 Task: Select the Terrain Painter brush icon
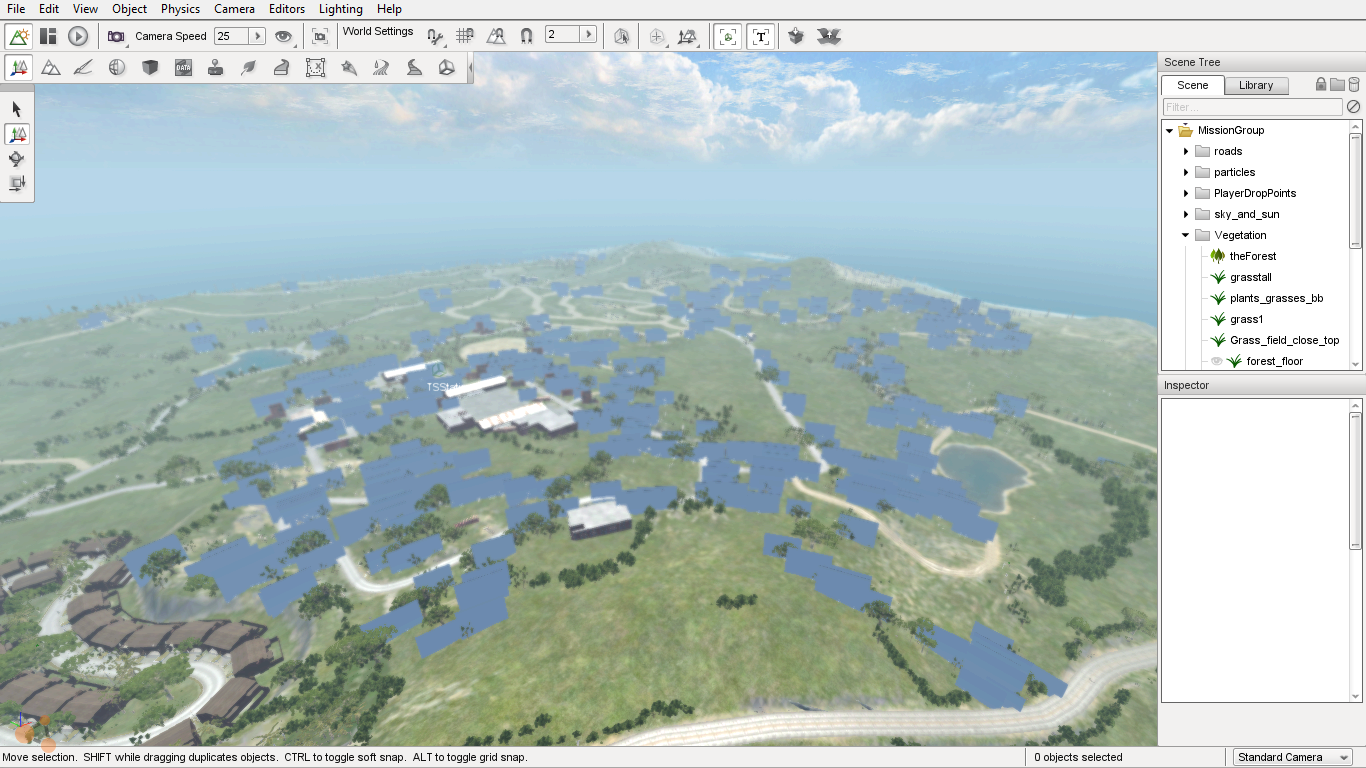pyautogui.click(x=84, y=68)
